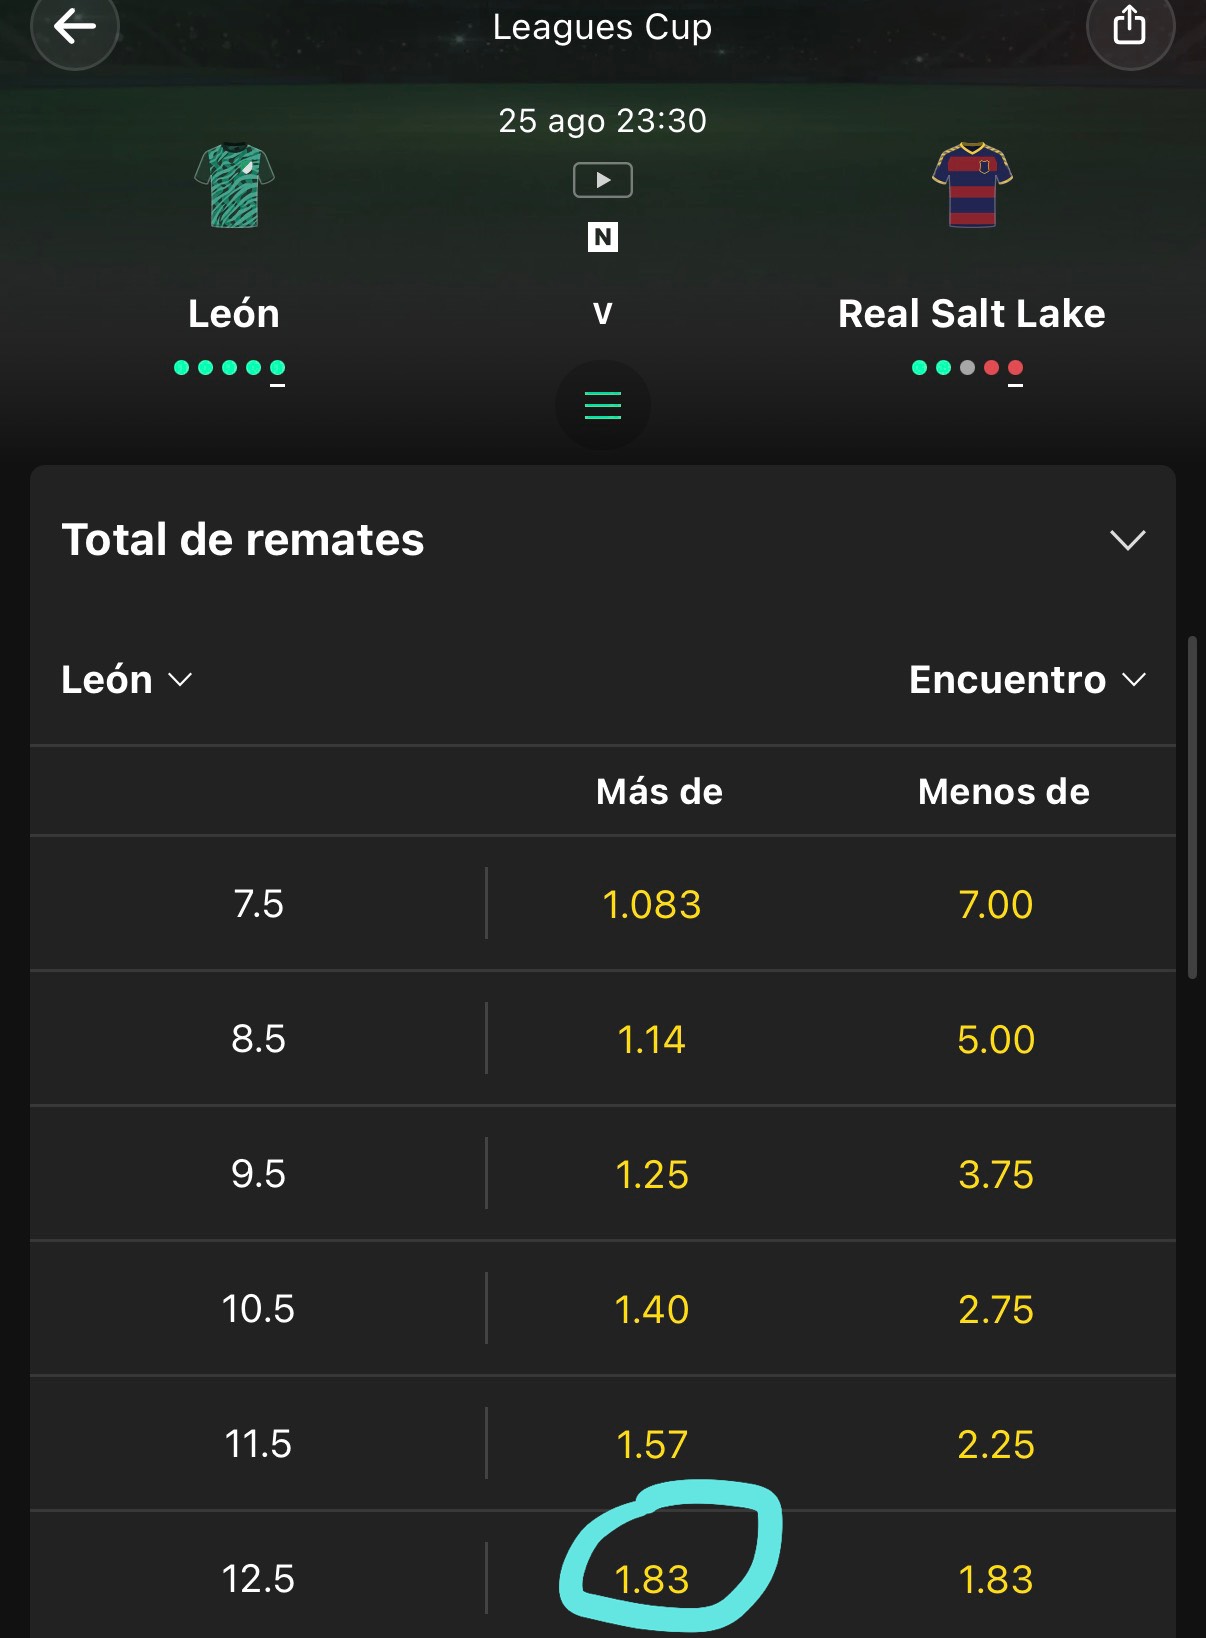The image size is (1206, 1638).
Task: Select Menos de 7.5 odds 7.00
Action: tap(996, 904)
